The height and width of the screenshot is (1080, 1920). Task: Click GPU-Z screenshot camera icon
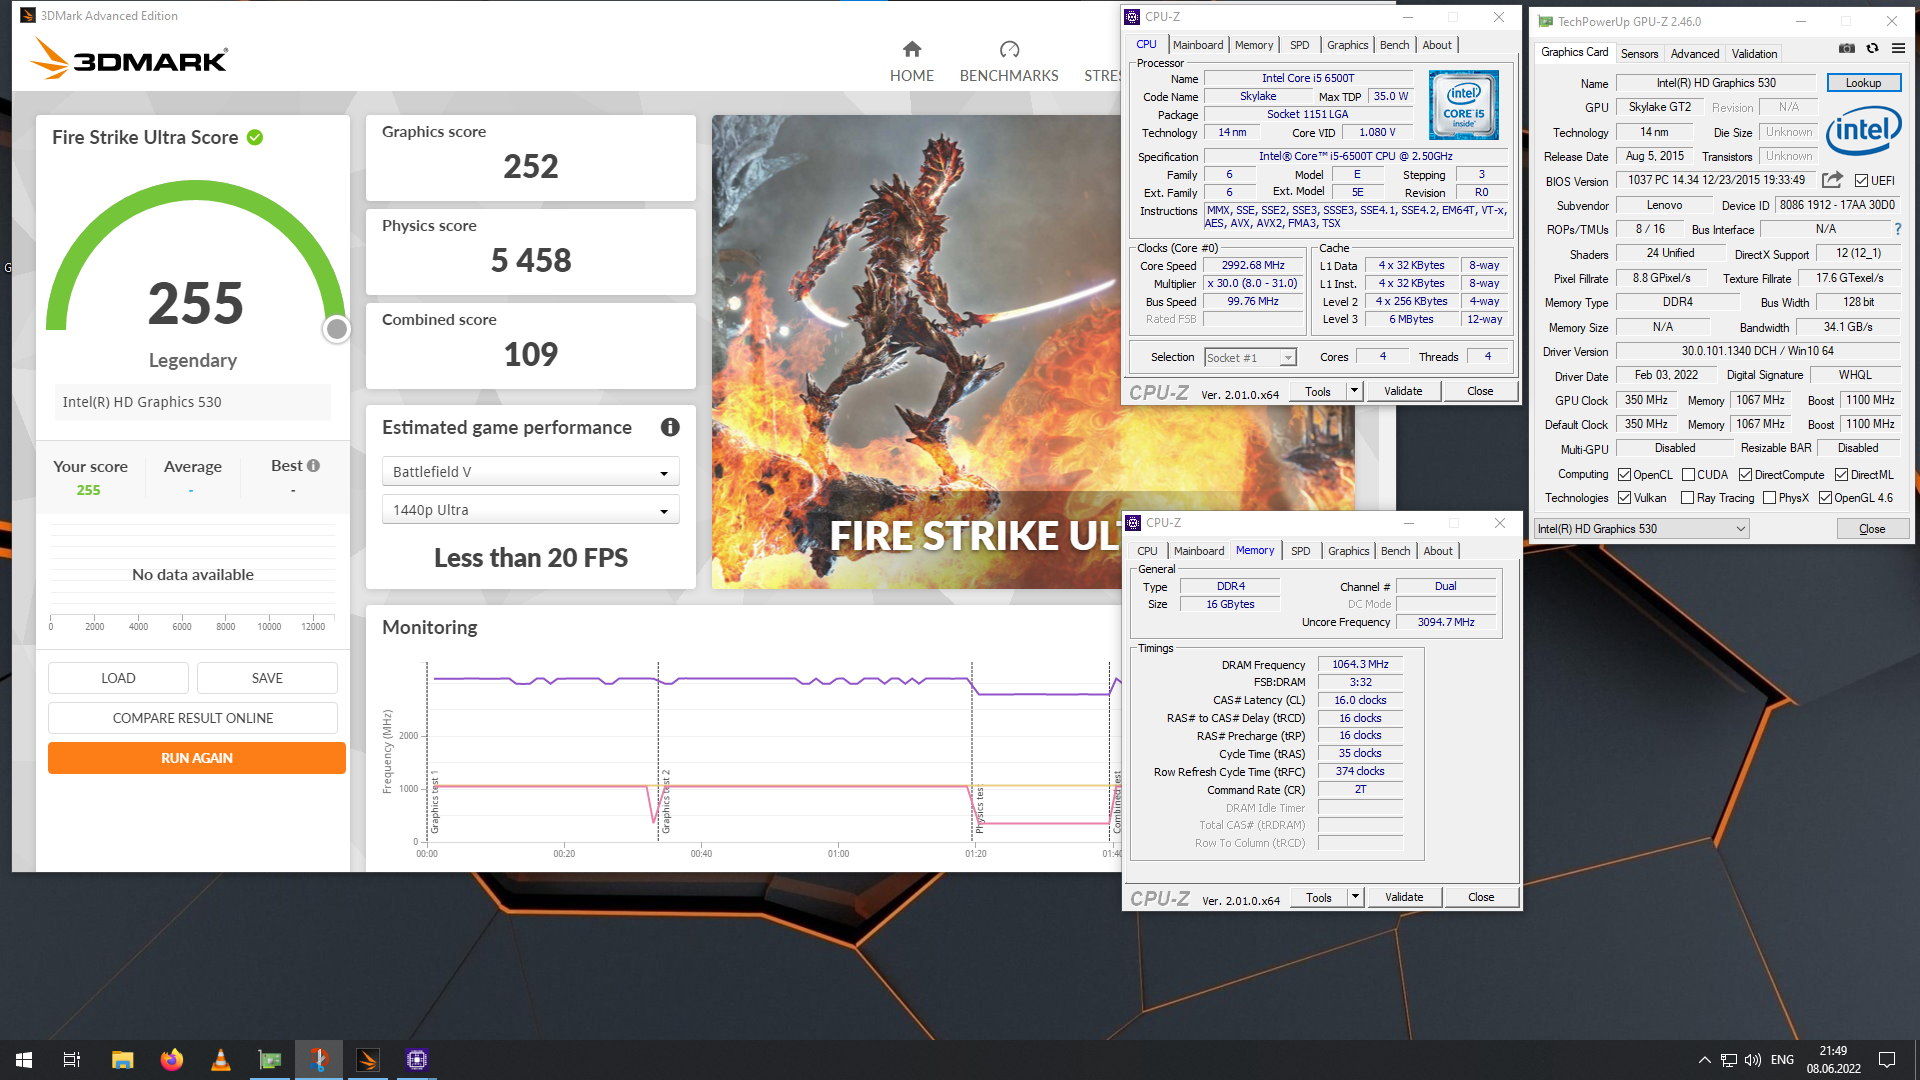click(1846, 48)
